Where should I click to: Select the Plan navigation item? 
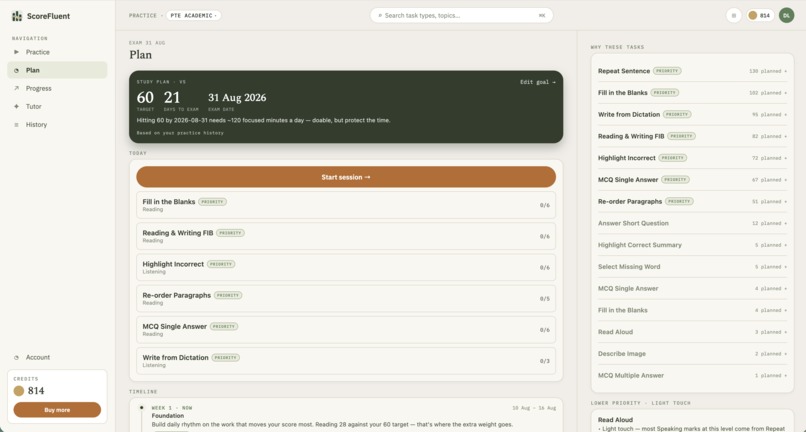tap(57, 70)
